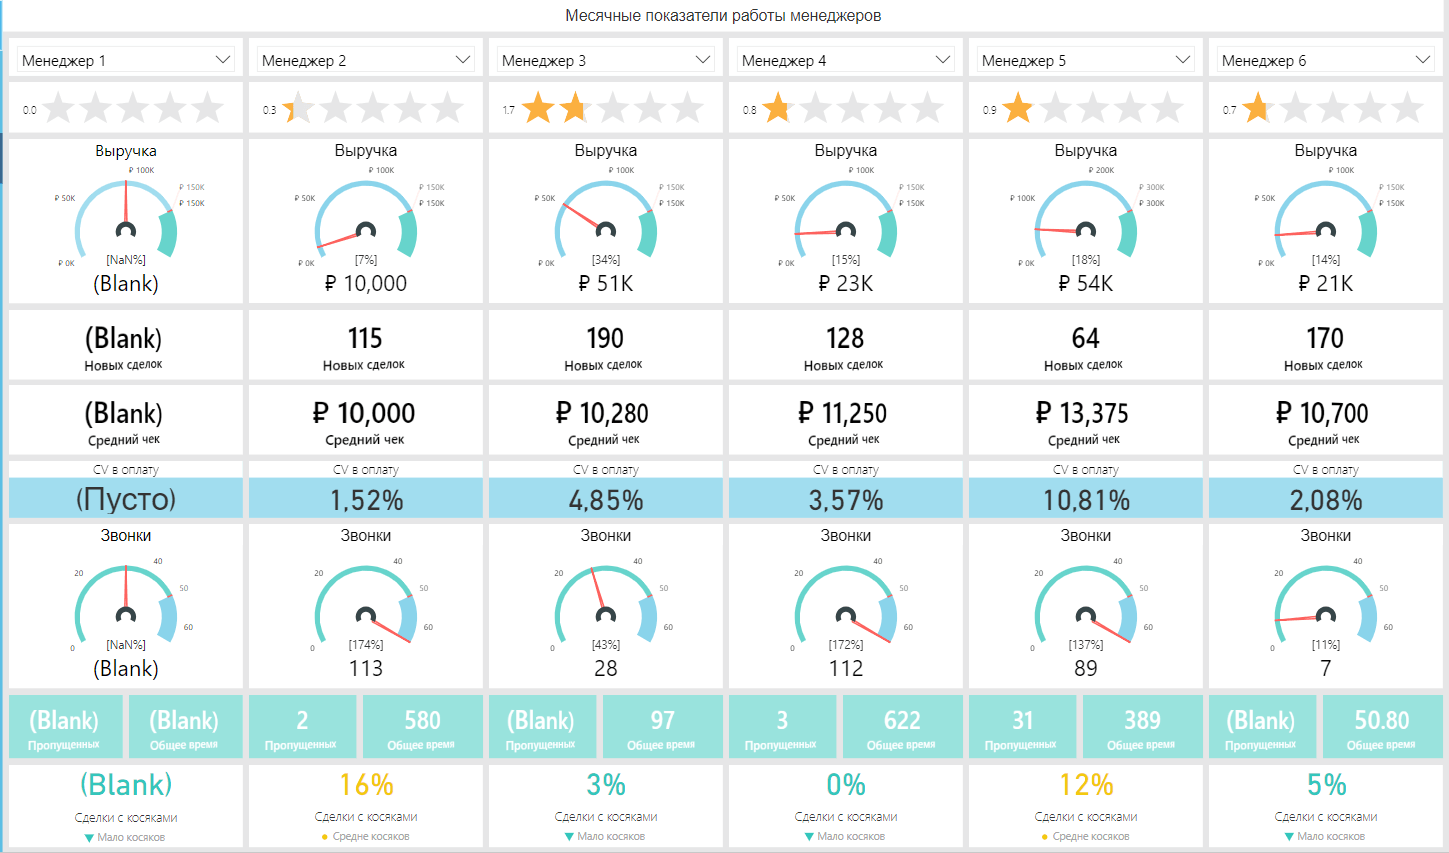Click the CV в оплату 1,52% bar
Viewport: 1449px width, 853px height.
(x=366, y=498)
